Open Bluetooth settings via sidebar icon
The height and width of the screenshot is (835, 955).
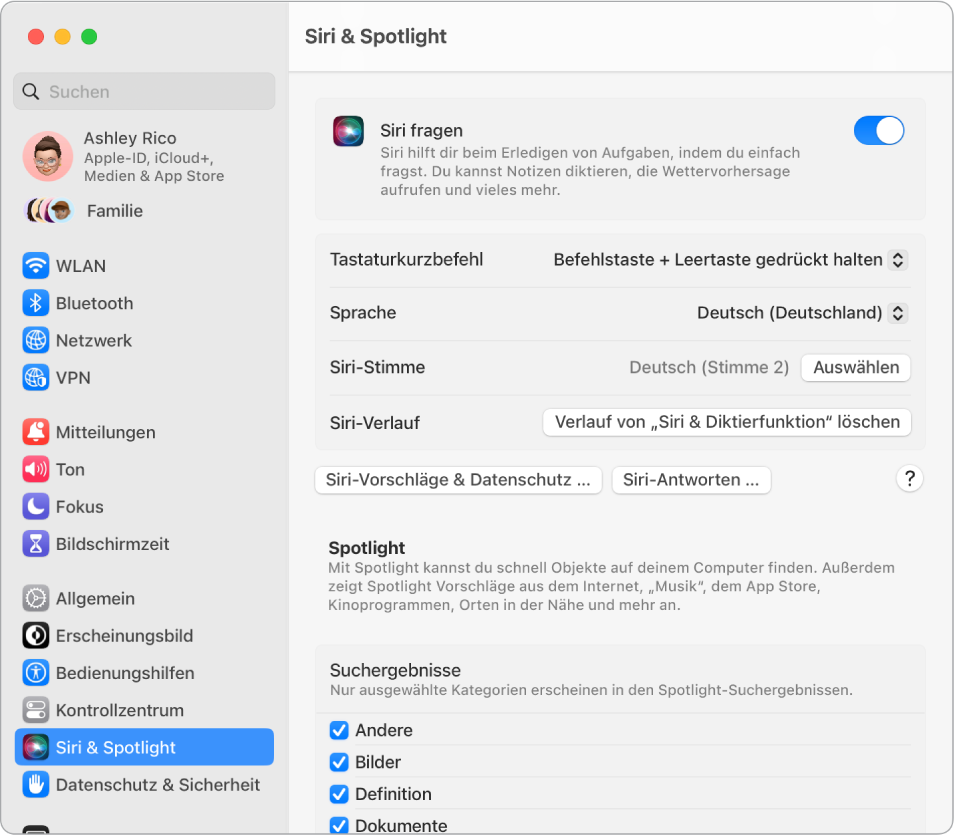[35, 303]
